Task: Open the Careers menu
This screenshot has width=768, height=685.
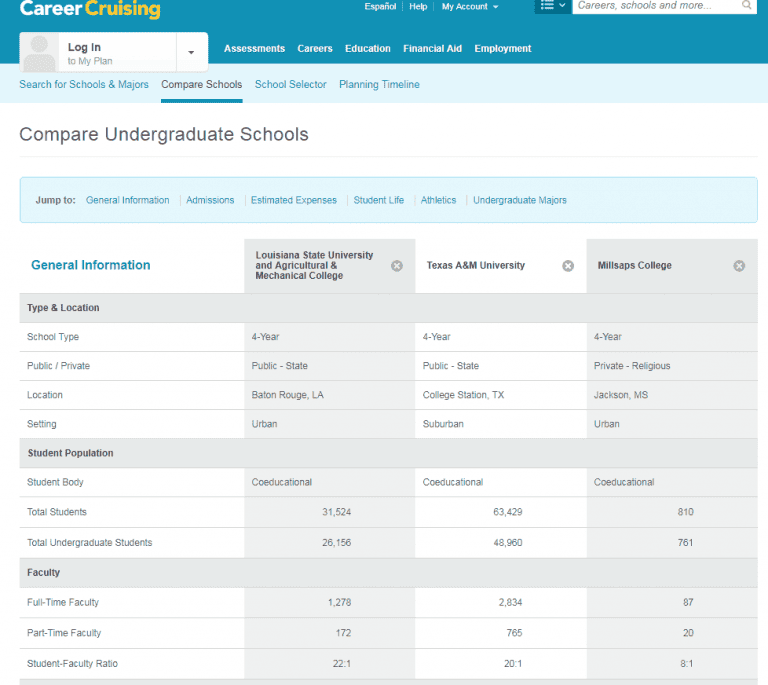Action: click(315, 48)
